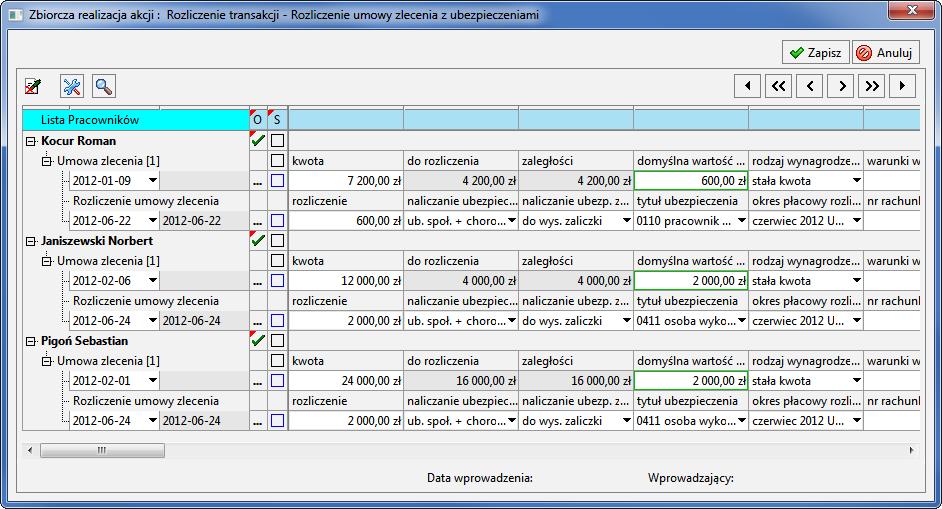Toggle checkbox in Pigoń's Umowa zlecenia row
Image resolution: width=942 pixels, height=509 pixels.
point(278,361)
